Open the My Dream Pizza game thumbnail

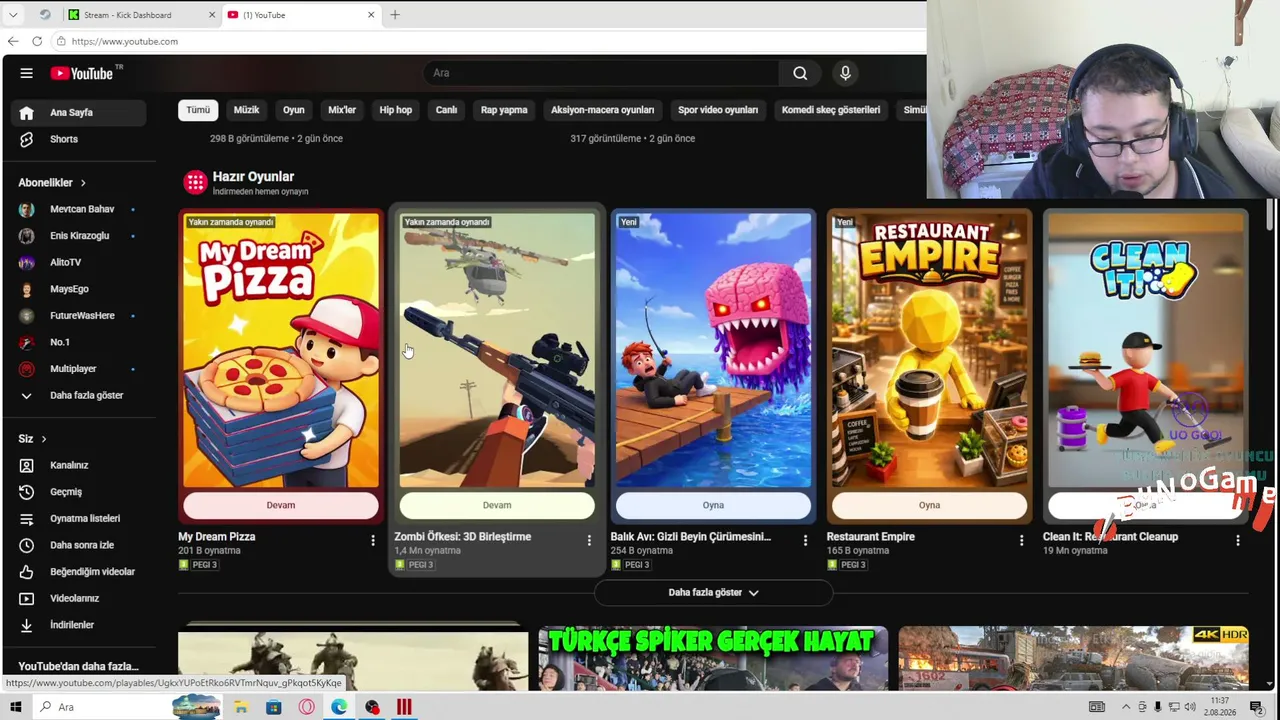click(281, 350)
